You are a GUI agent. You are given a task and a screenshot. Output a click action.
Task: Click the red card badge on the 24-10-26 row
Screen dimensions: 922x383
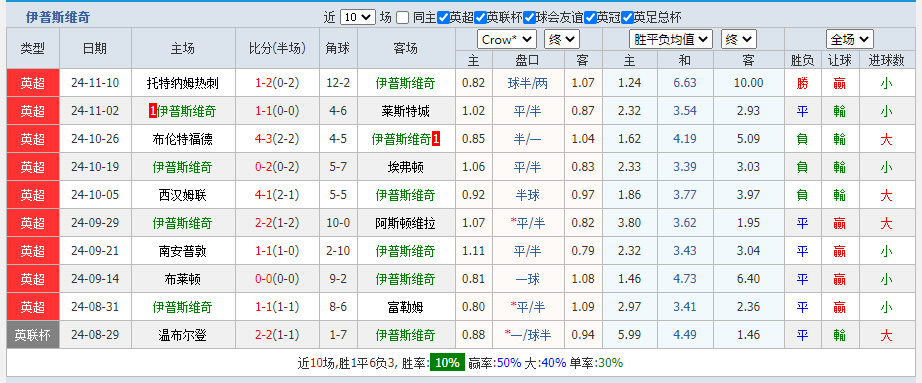(x=436, y=139)
